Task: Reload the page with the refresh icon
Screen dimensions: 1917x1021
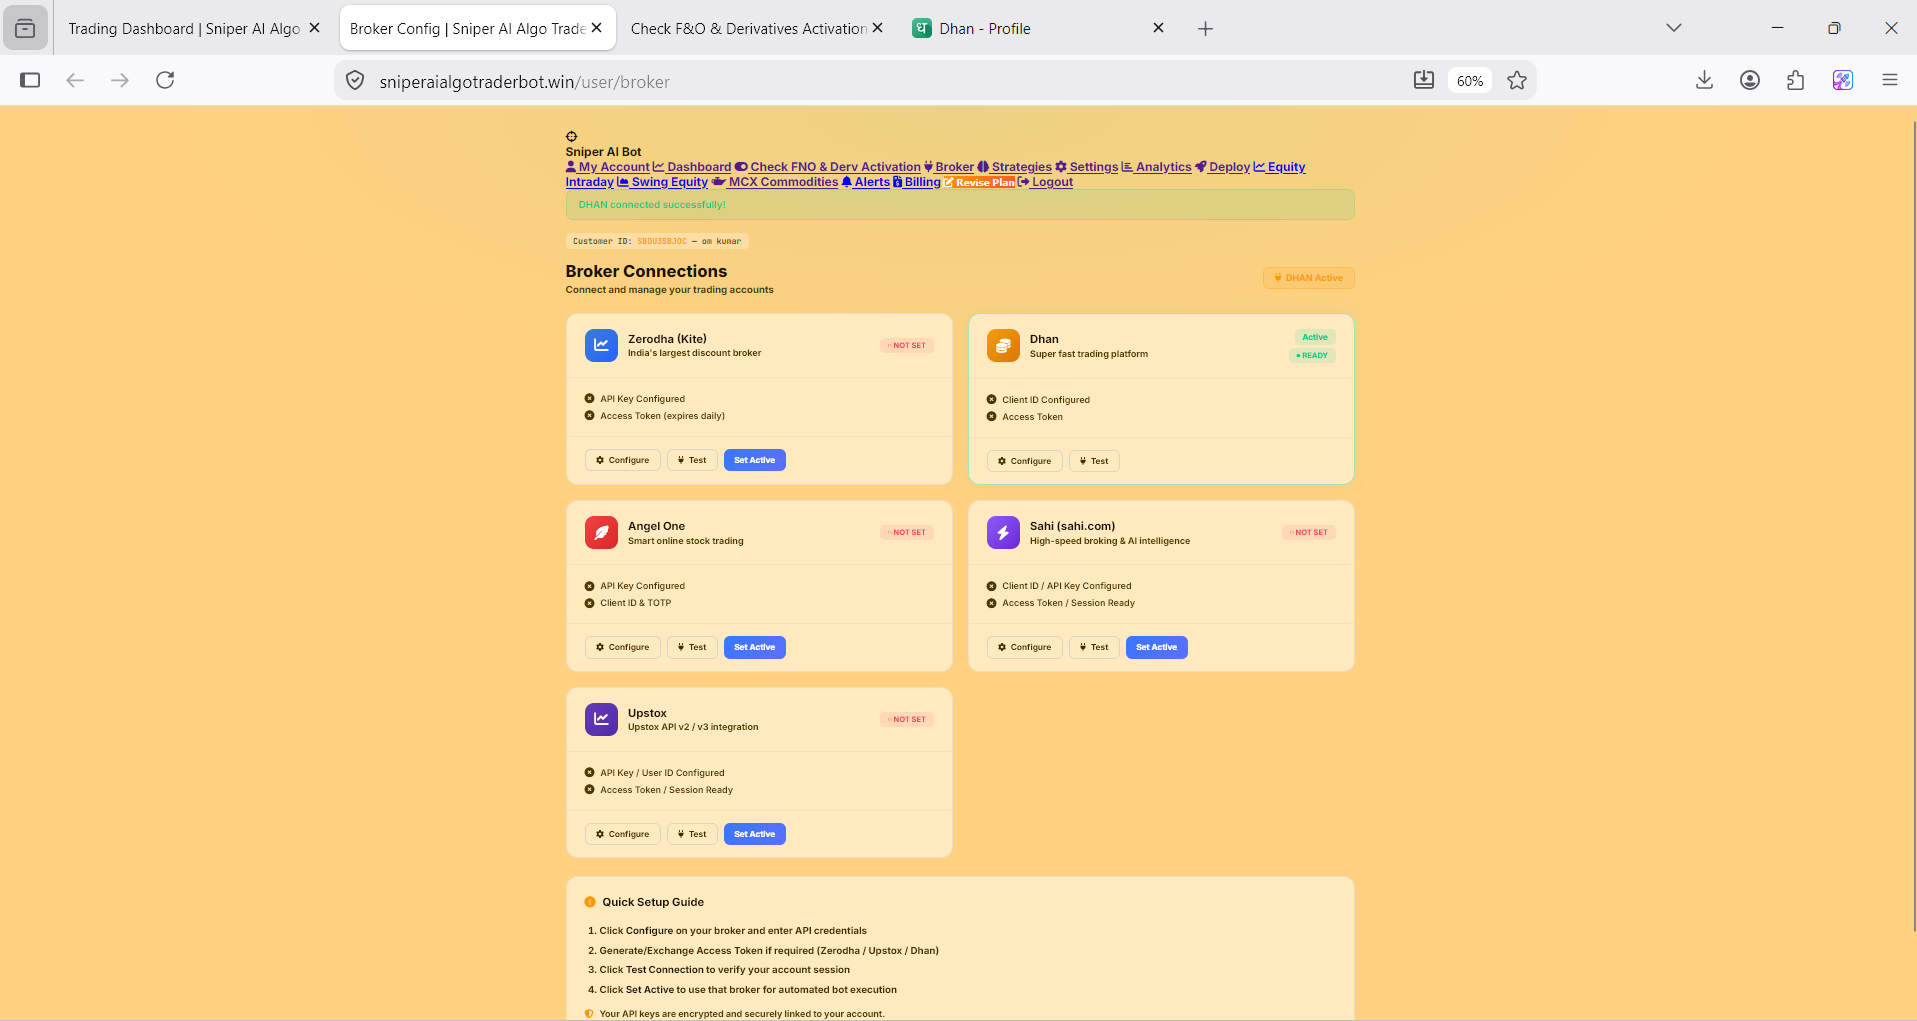Action: coord(165,80)
